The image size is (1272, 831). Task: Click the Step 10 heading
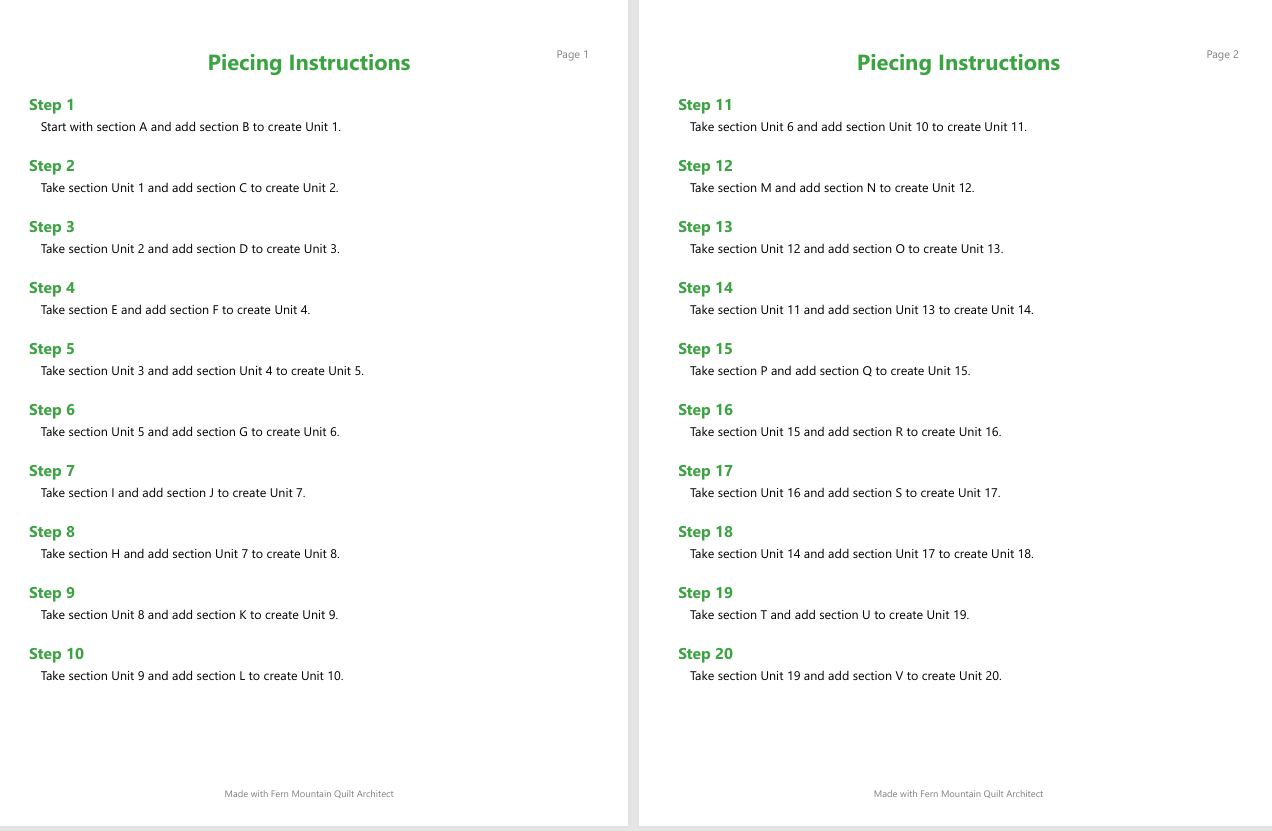pos(56,654)
